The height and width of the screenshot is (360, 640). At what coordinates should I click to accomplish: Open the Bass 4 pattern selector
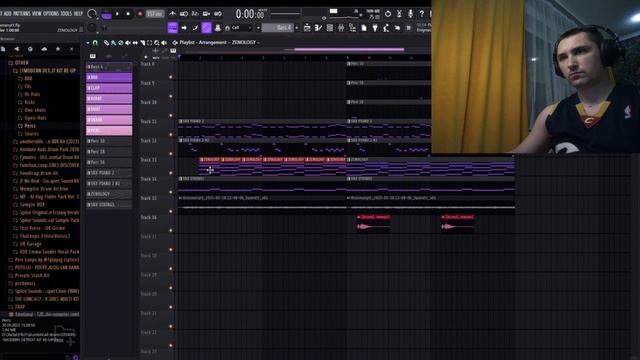pos(278,28)
